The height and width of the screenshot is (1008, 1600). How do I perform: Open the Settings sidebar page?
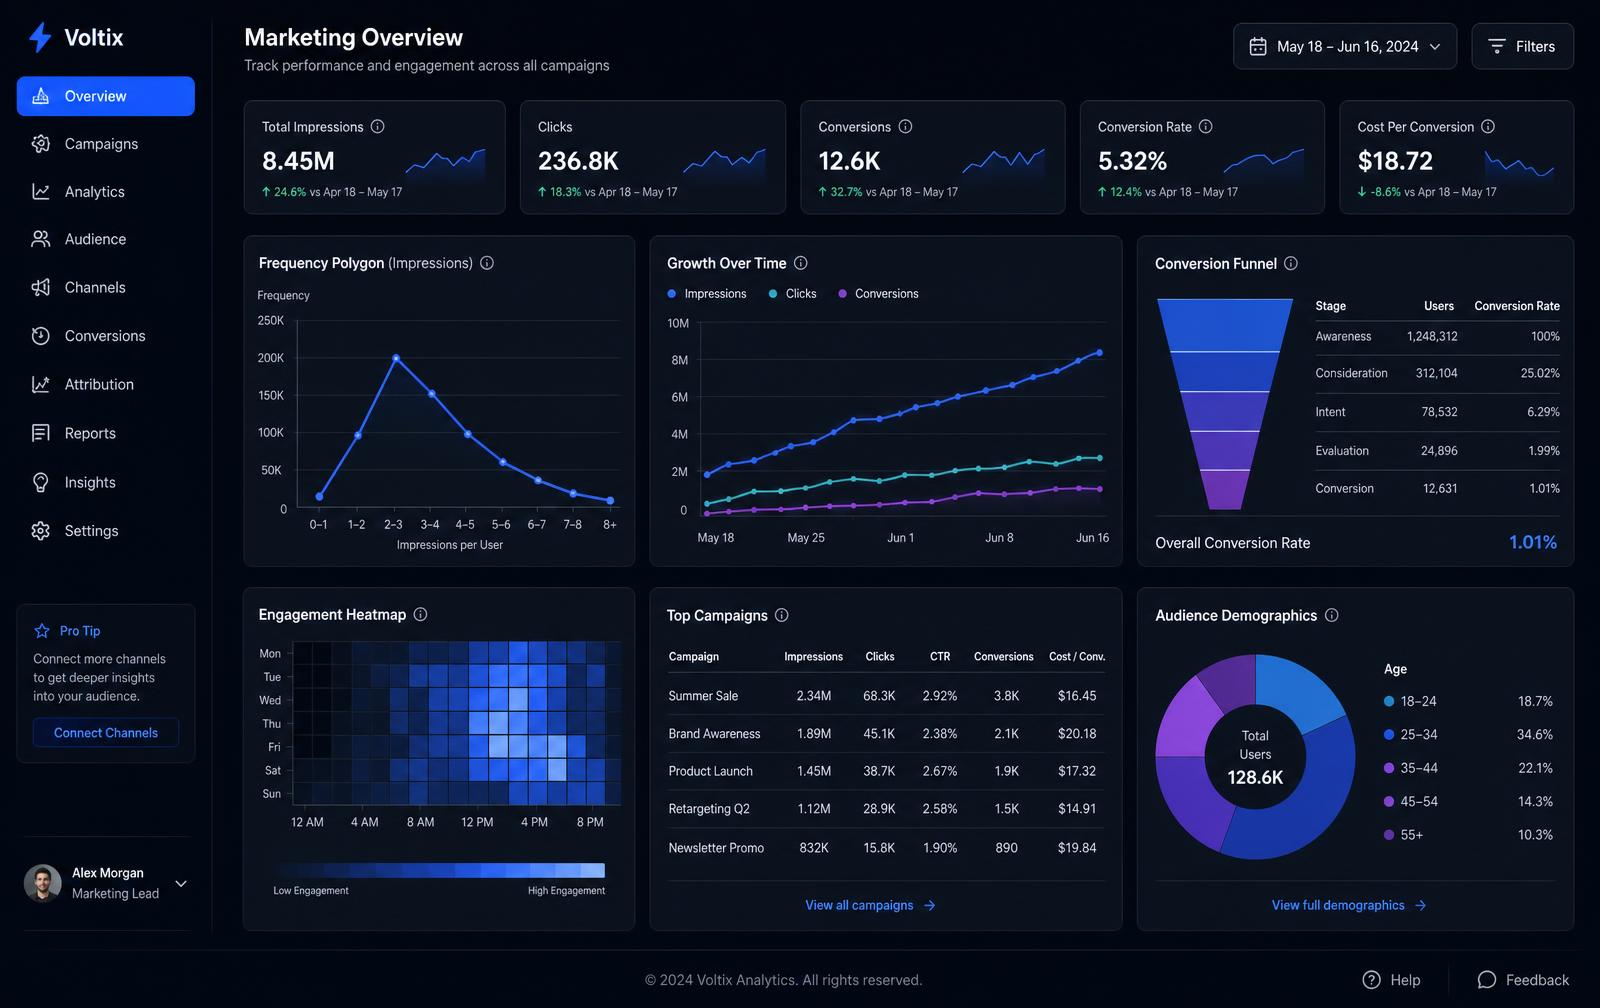coord(106,531)
